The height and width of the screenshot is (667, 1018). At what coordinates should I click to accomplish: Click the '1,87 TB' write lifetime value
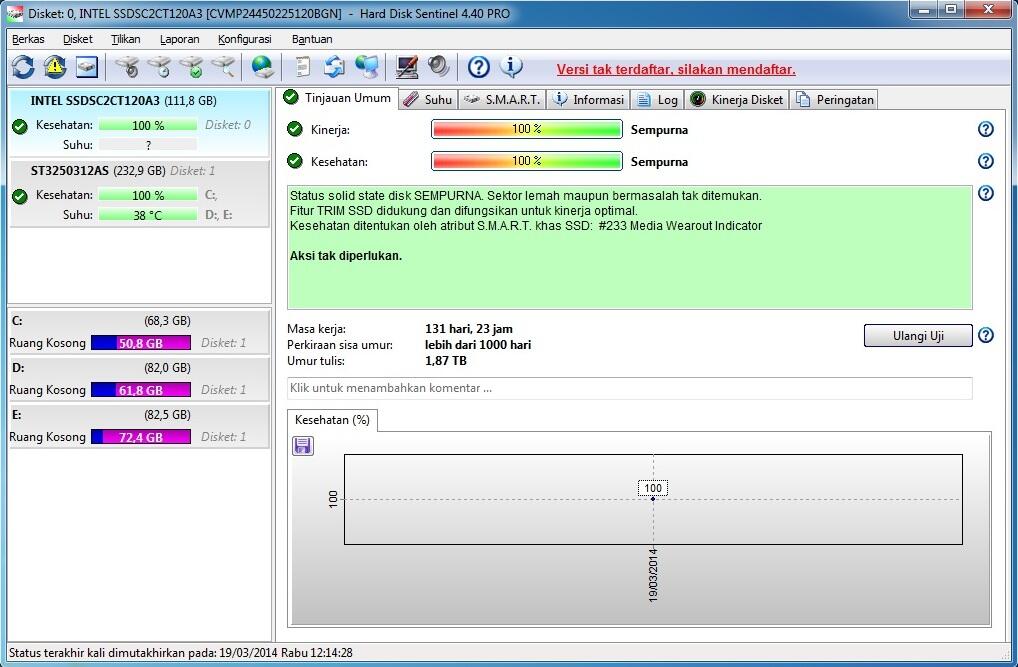(x=445, y=360)
